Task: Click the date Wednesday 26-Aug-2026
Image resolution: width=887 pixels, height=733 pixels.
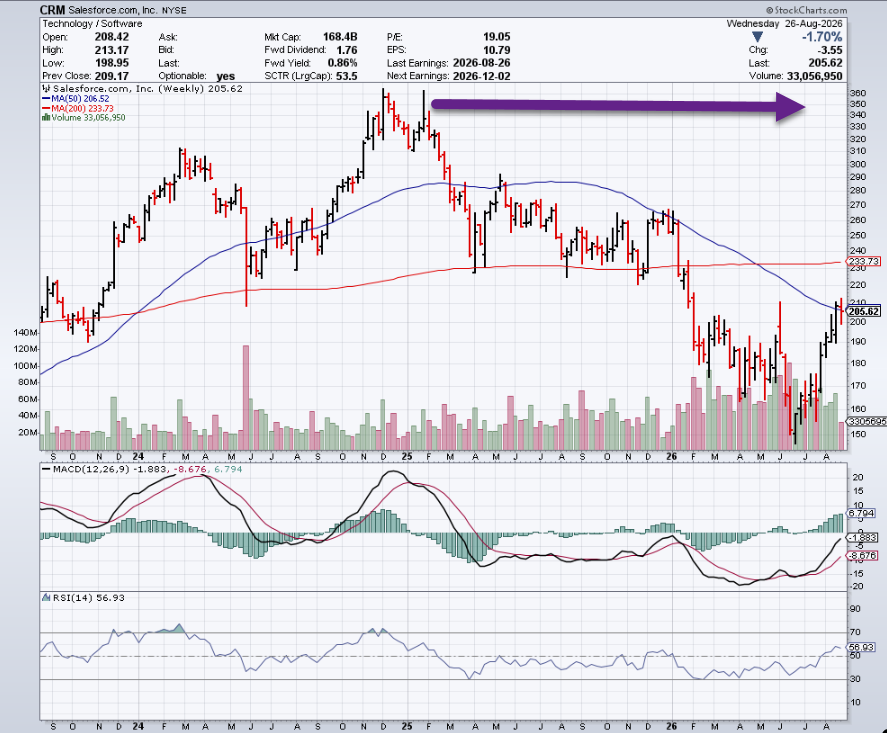Action: click(784, 24)
